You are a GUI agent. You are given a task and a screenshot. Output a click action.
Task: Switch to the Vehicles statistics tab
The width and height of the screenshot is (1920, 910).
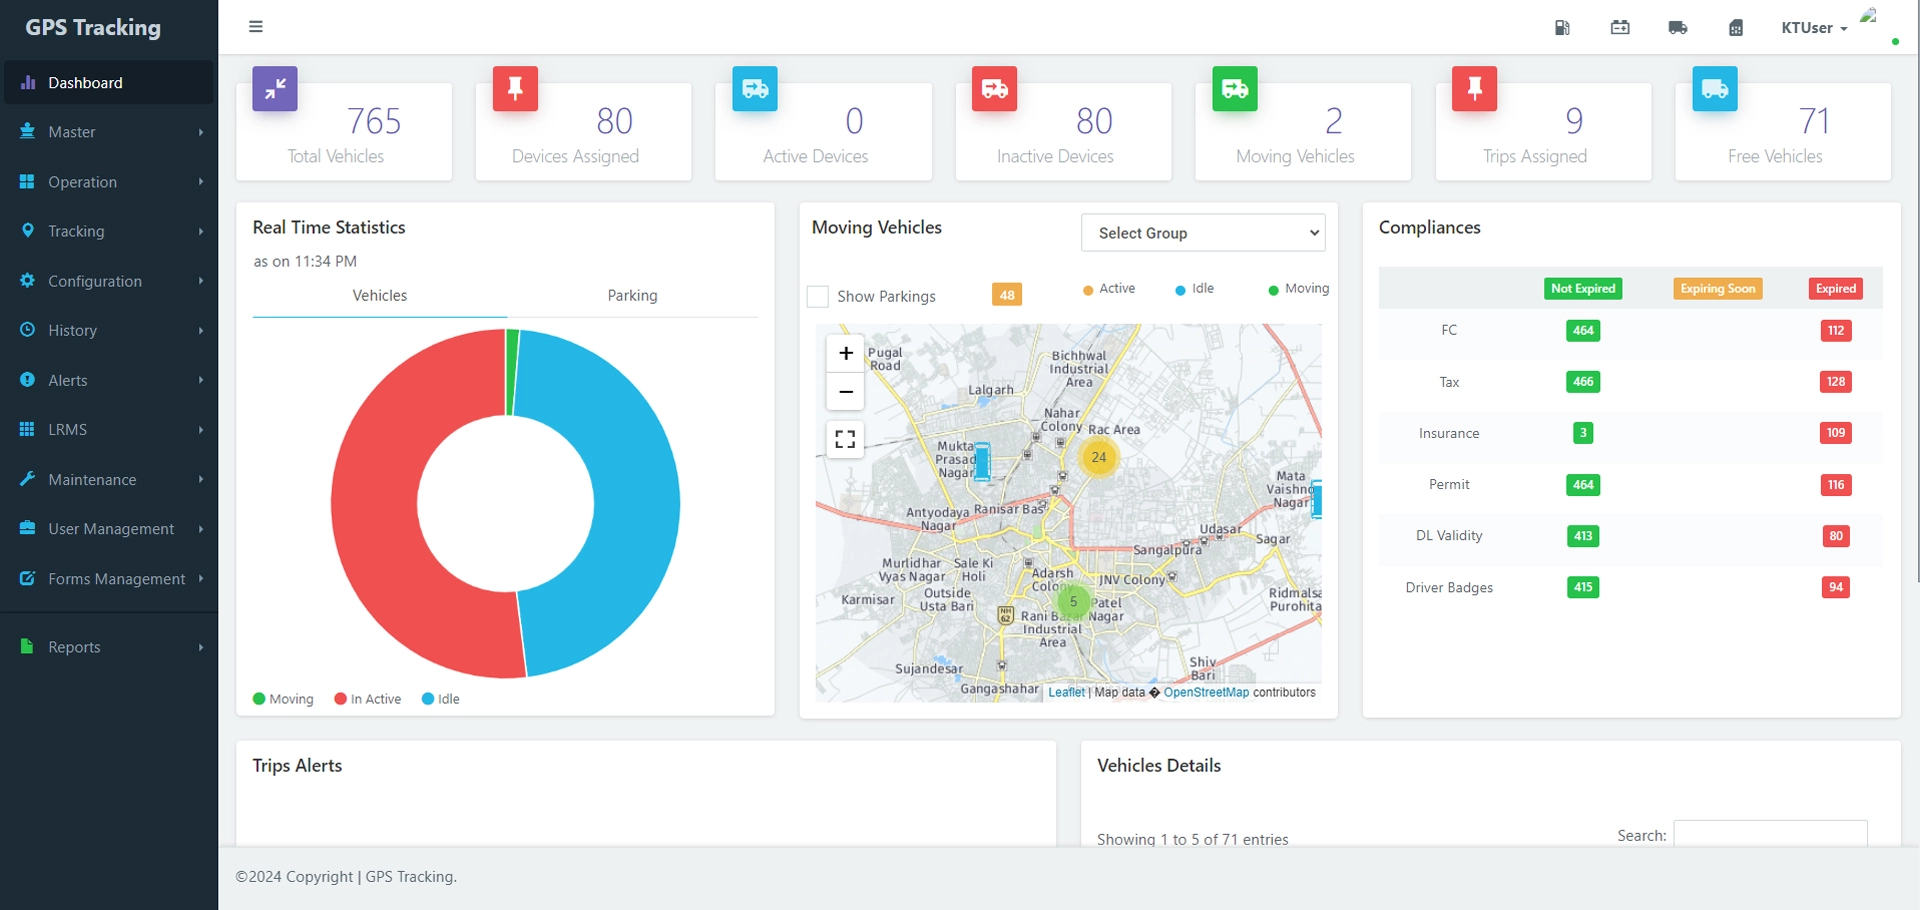pos(380,296)
